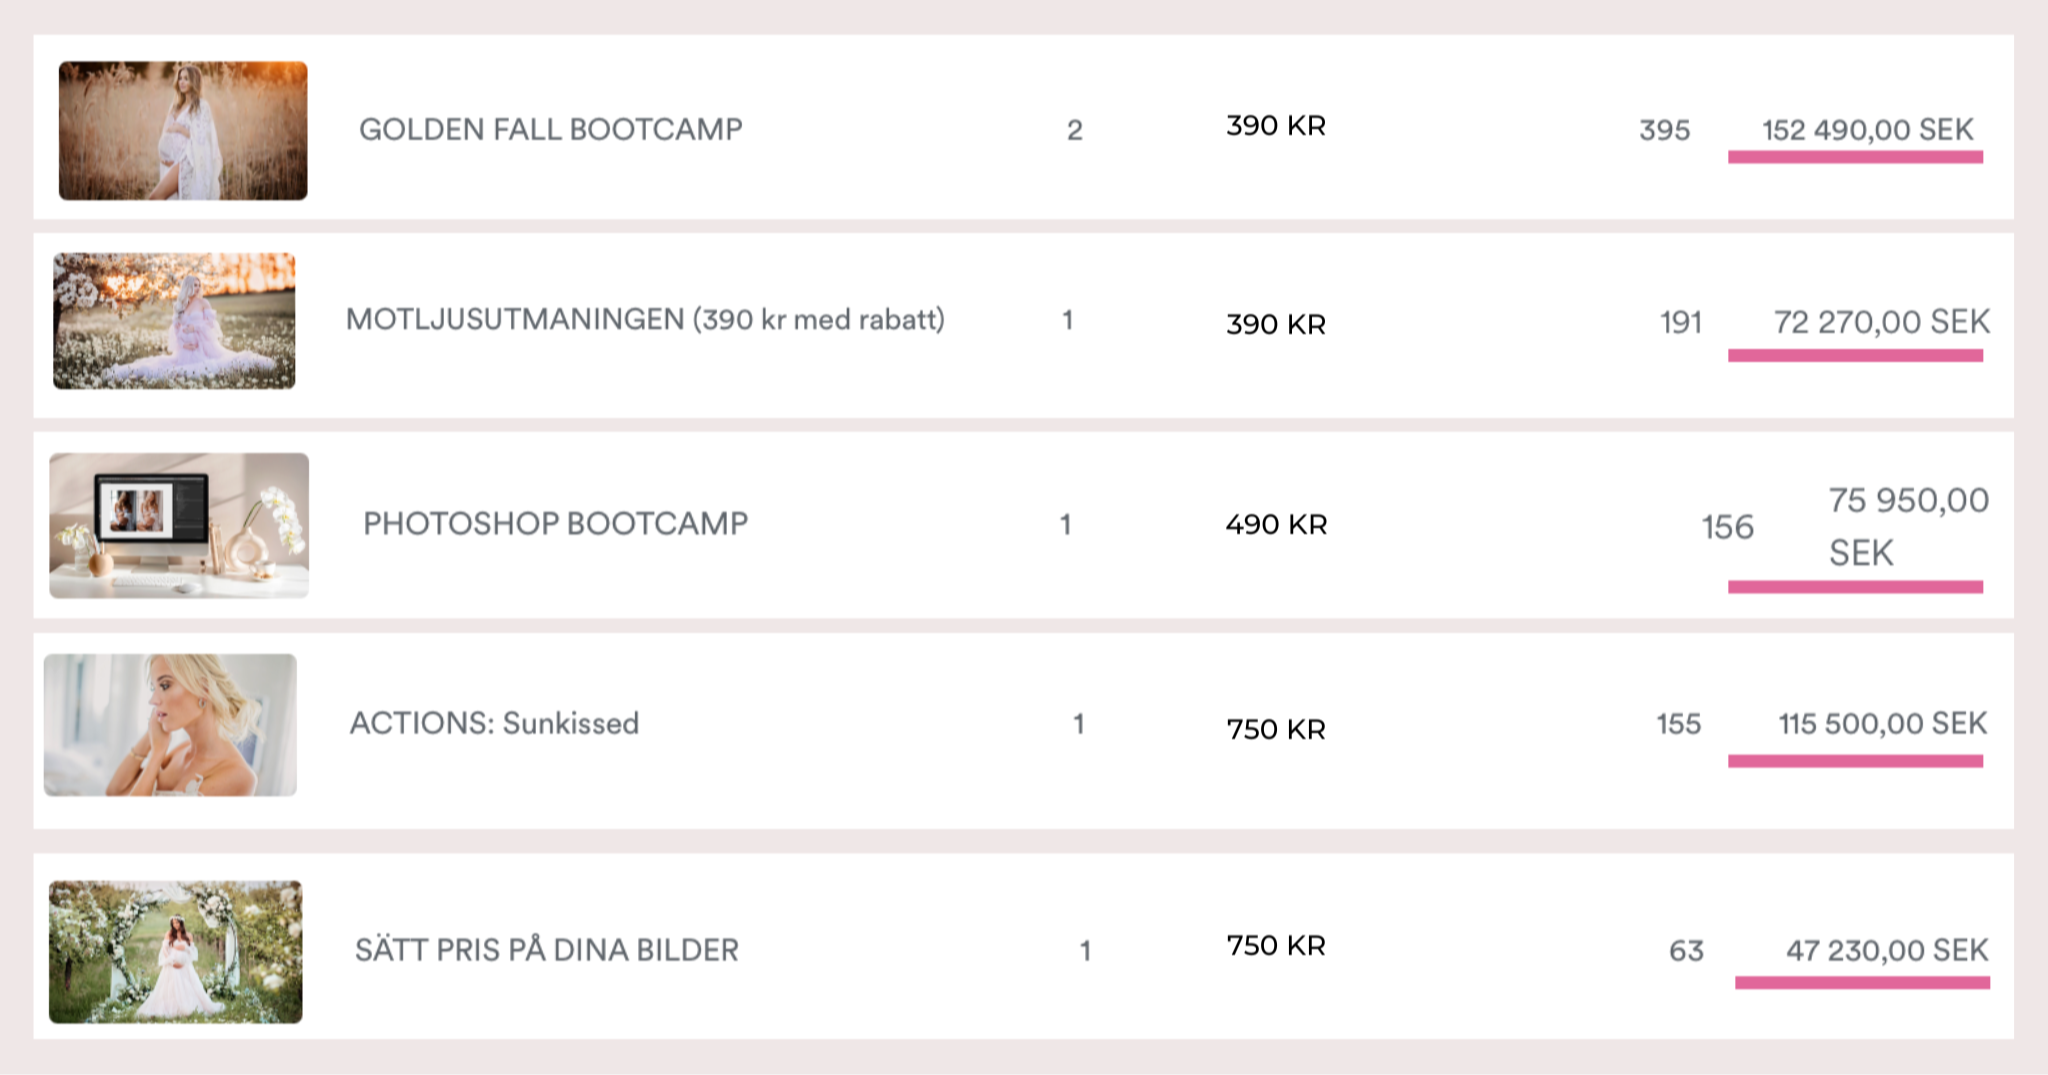Select the 72 270,00 SEK revenue amount
This screenshot has width=2048, height=1075.
coord(1881,322)
